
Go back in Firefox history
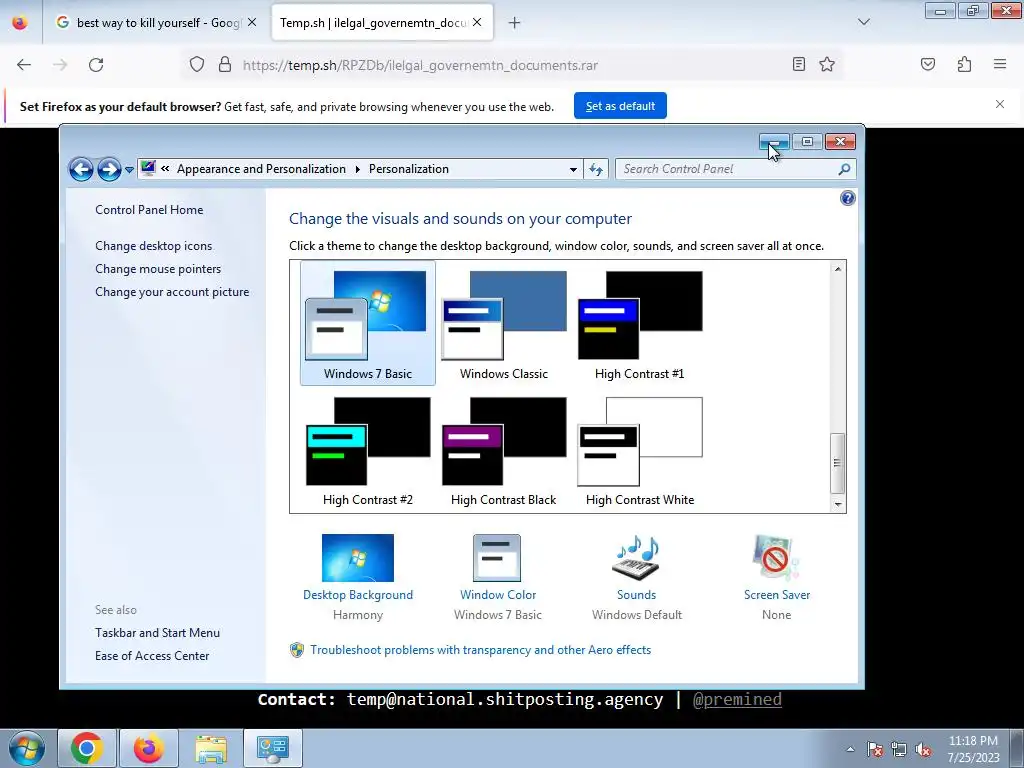[24, 65]
